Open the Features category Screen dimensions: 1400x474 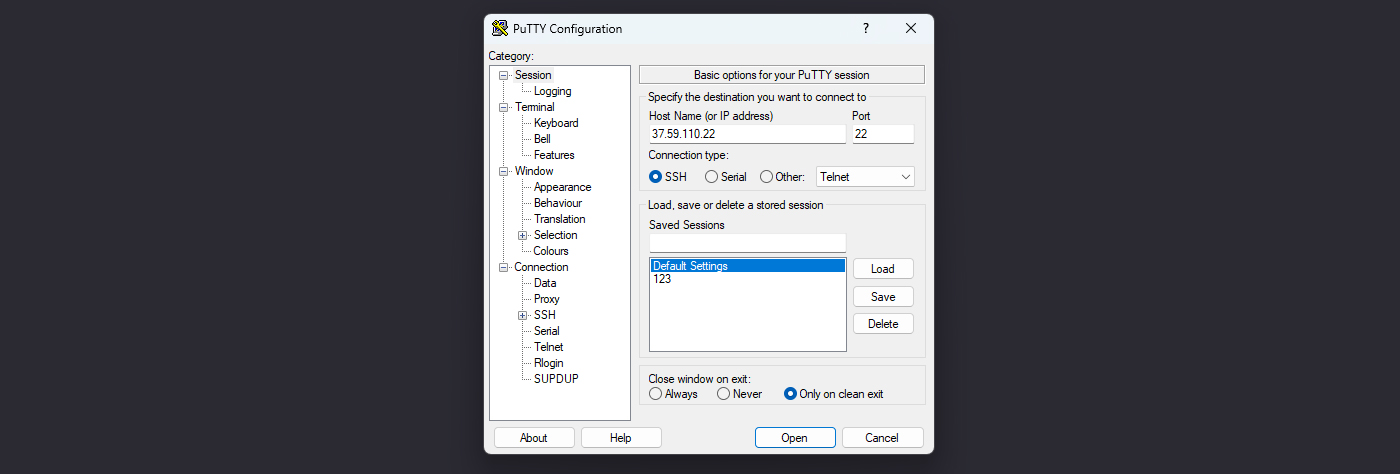554,155
